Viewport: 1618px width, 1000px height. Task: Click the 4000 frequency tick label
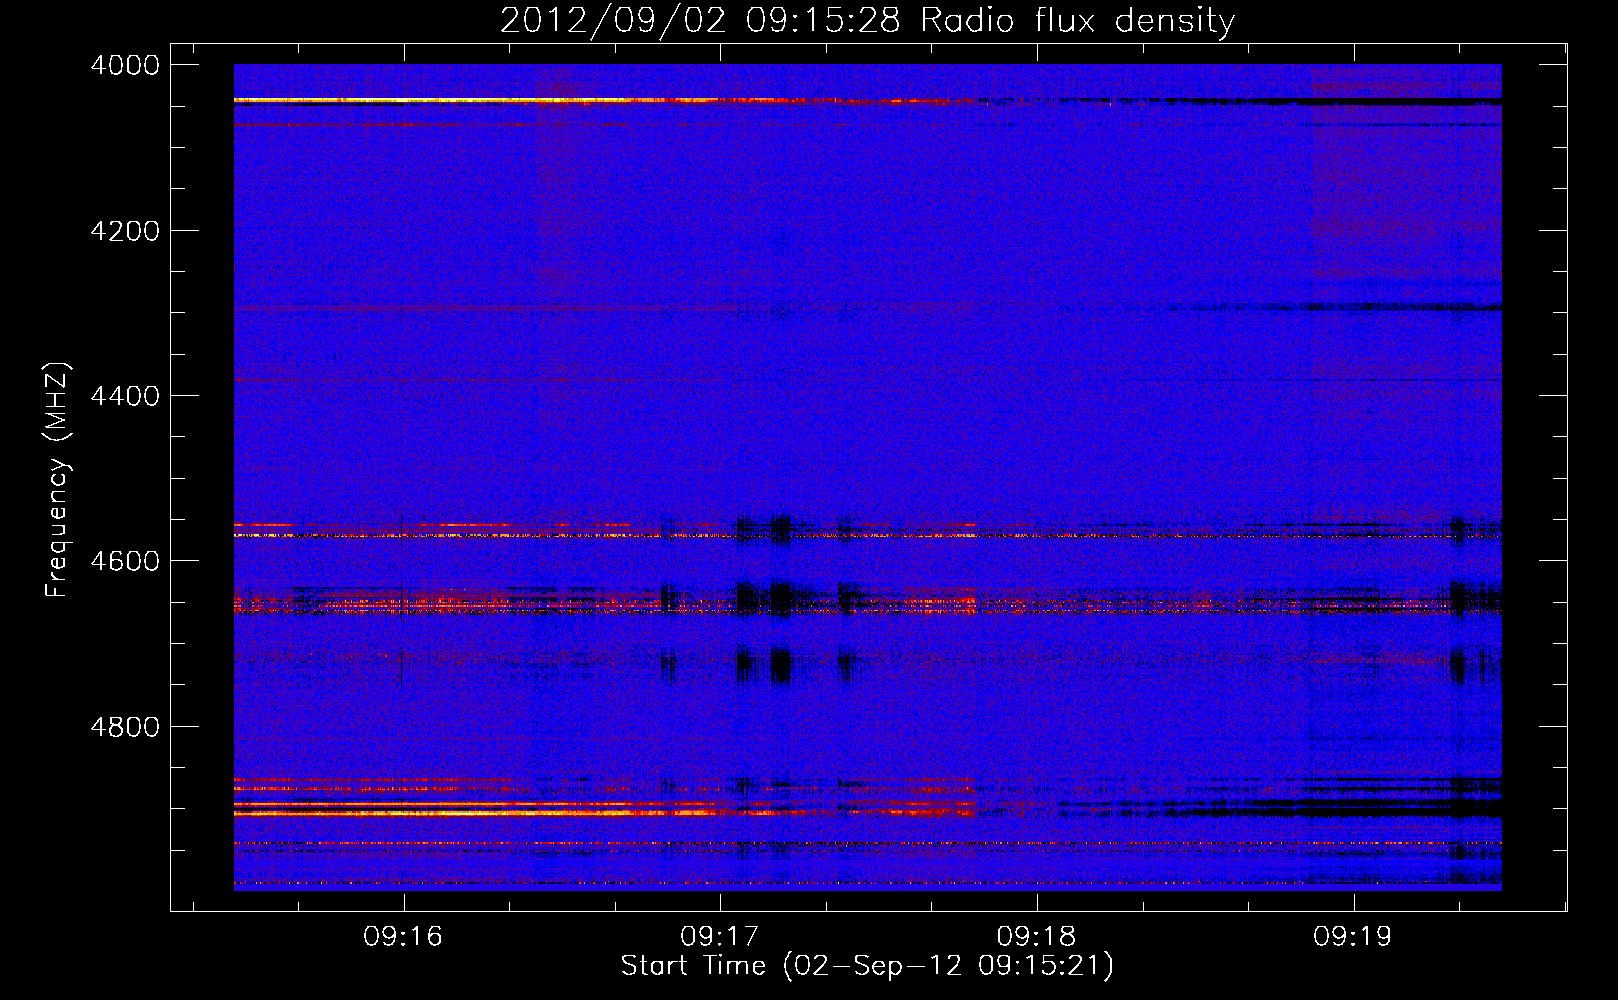click(x=125, y=65)
